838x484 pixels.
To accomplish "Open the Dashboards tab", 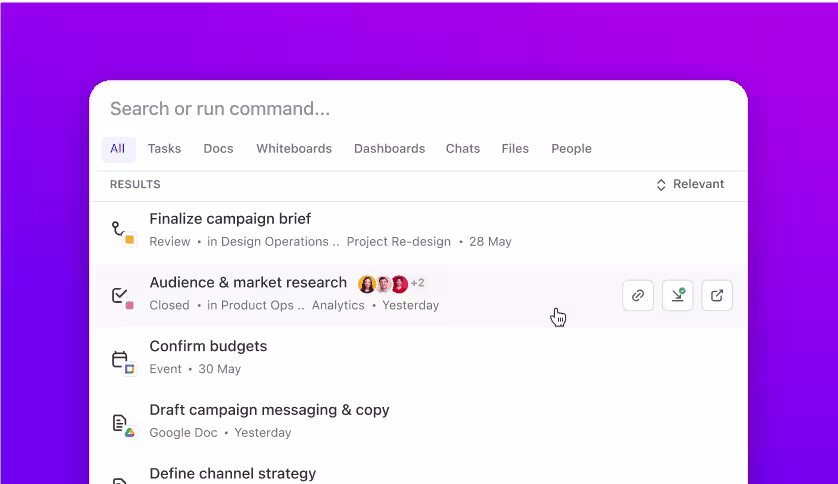I will point(390,149).
